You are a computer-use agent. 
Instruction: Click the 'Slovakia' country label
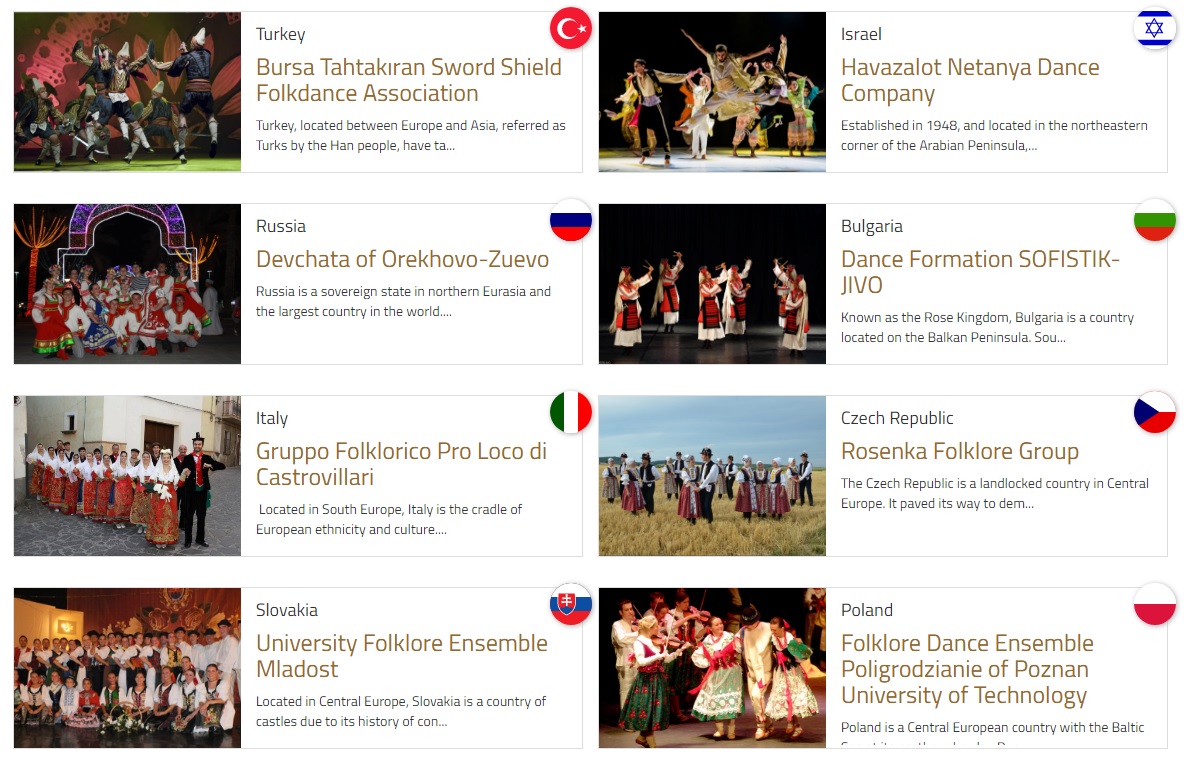pyautogui.click(x=287, y=610)
